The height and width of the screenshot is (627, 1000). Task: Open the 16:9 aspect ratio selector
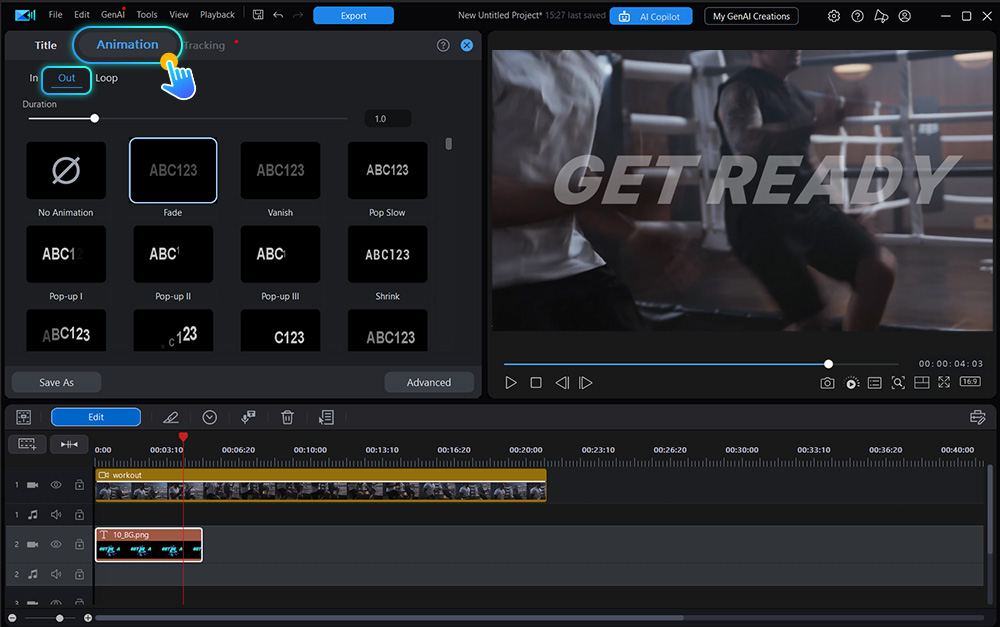pos(969,382)
